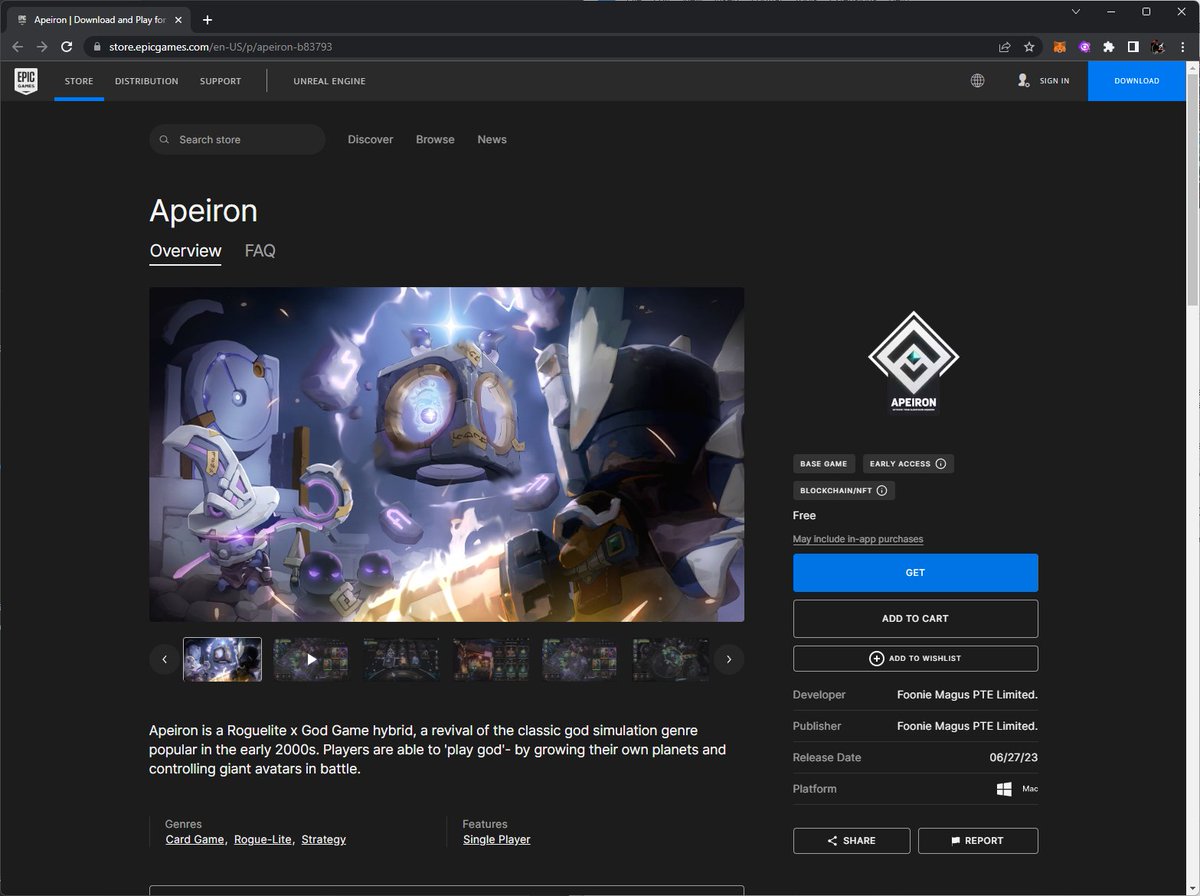Play the video thumbnail with play icon
This screenshot has width=1200, height=896.
click(312, 659)
